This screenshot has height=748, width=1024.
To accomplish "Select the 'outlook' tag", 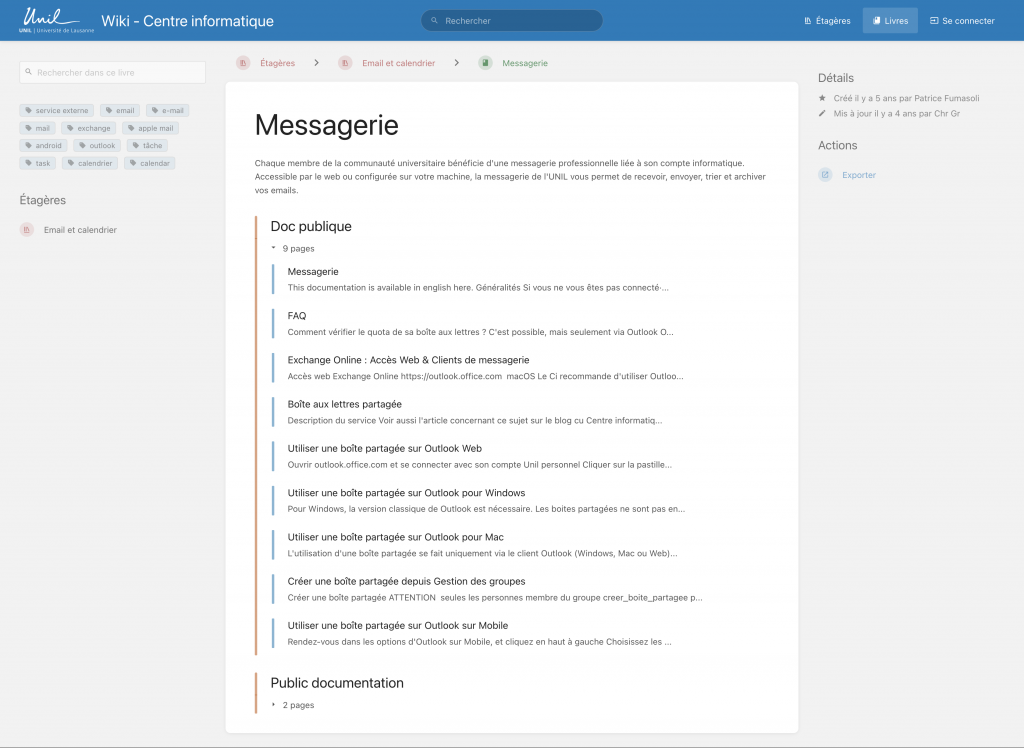I will (x=97, y=146).
